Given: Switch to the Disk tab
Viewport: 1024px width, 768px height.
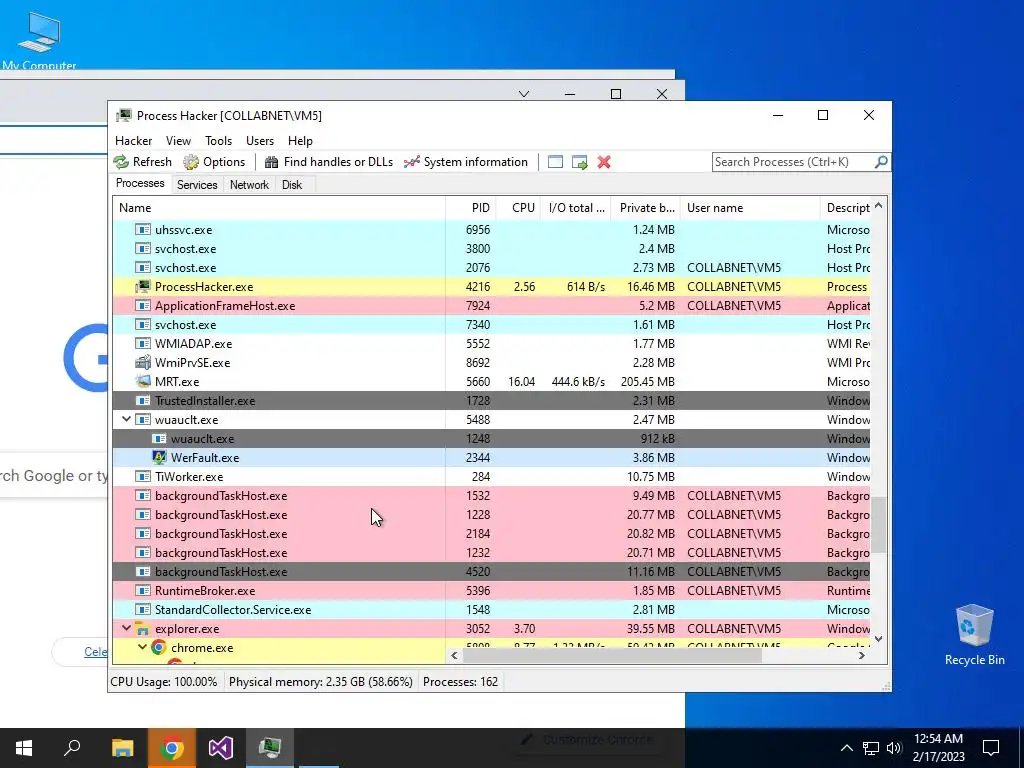Looking at the screenshot, I should pyautogui.click(x=292, y=185).
